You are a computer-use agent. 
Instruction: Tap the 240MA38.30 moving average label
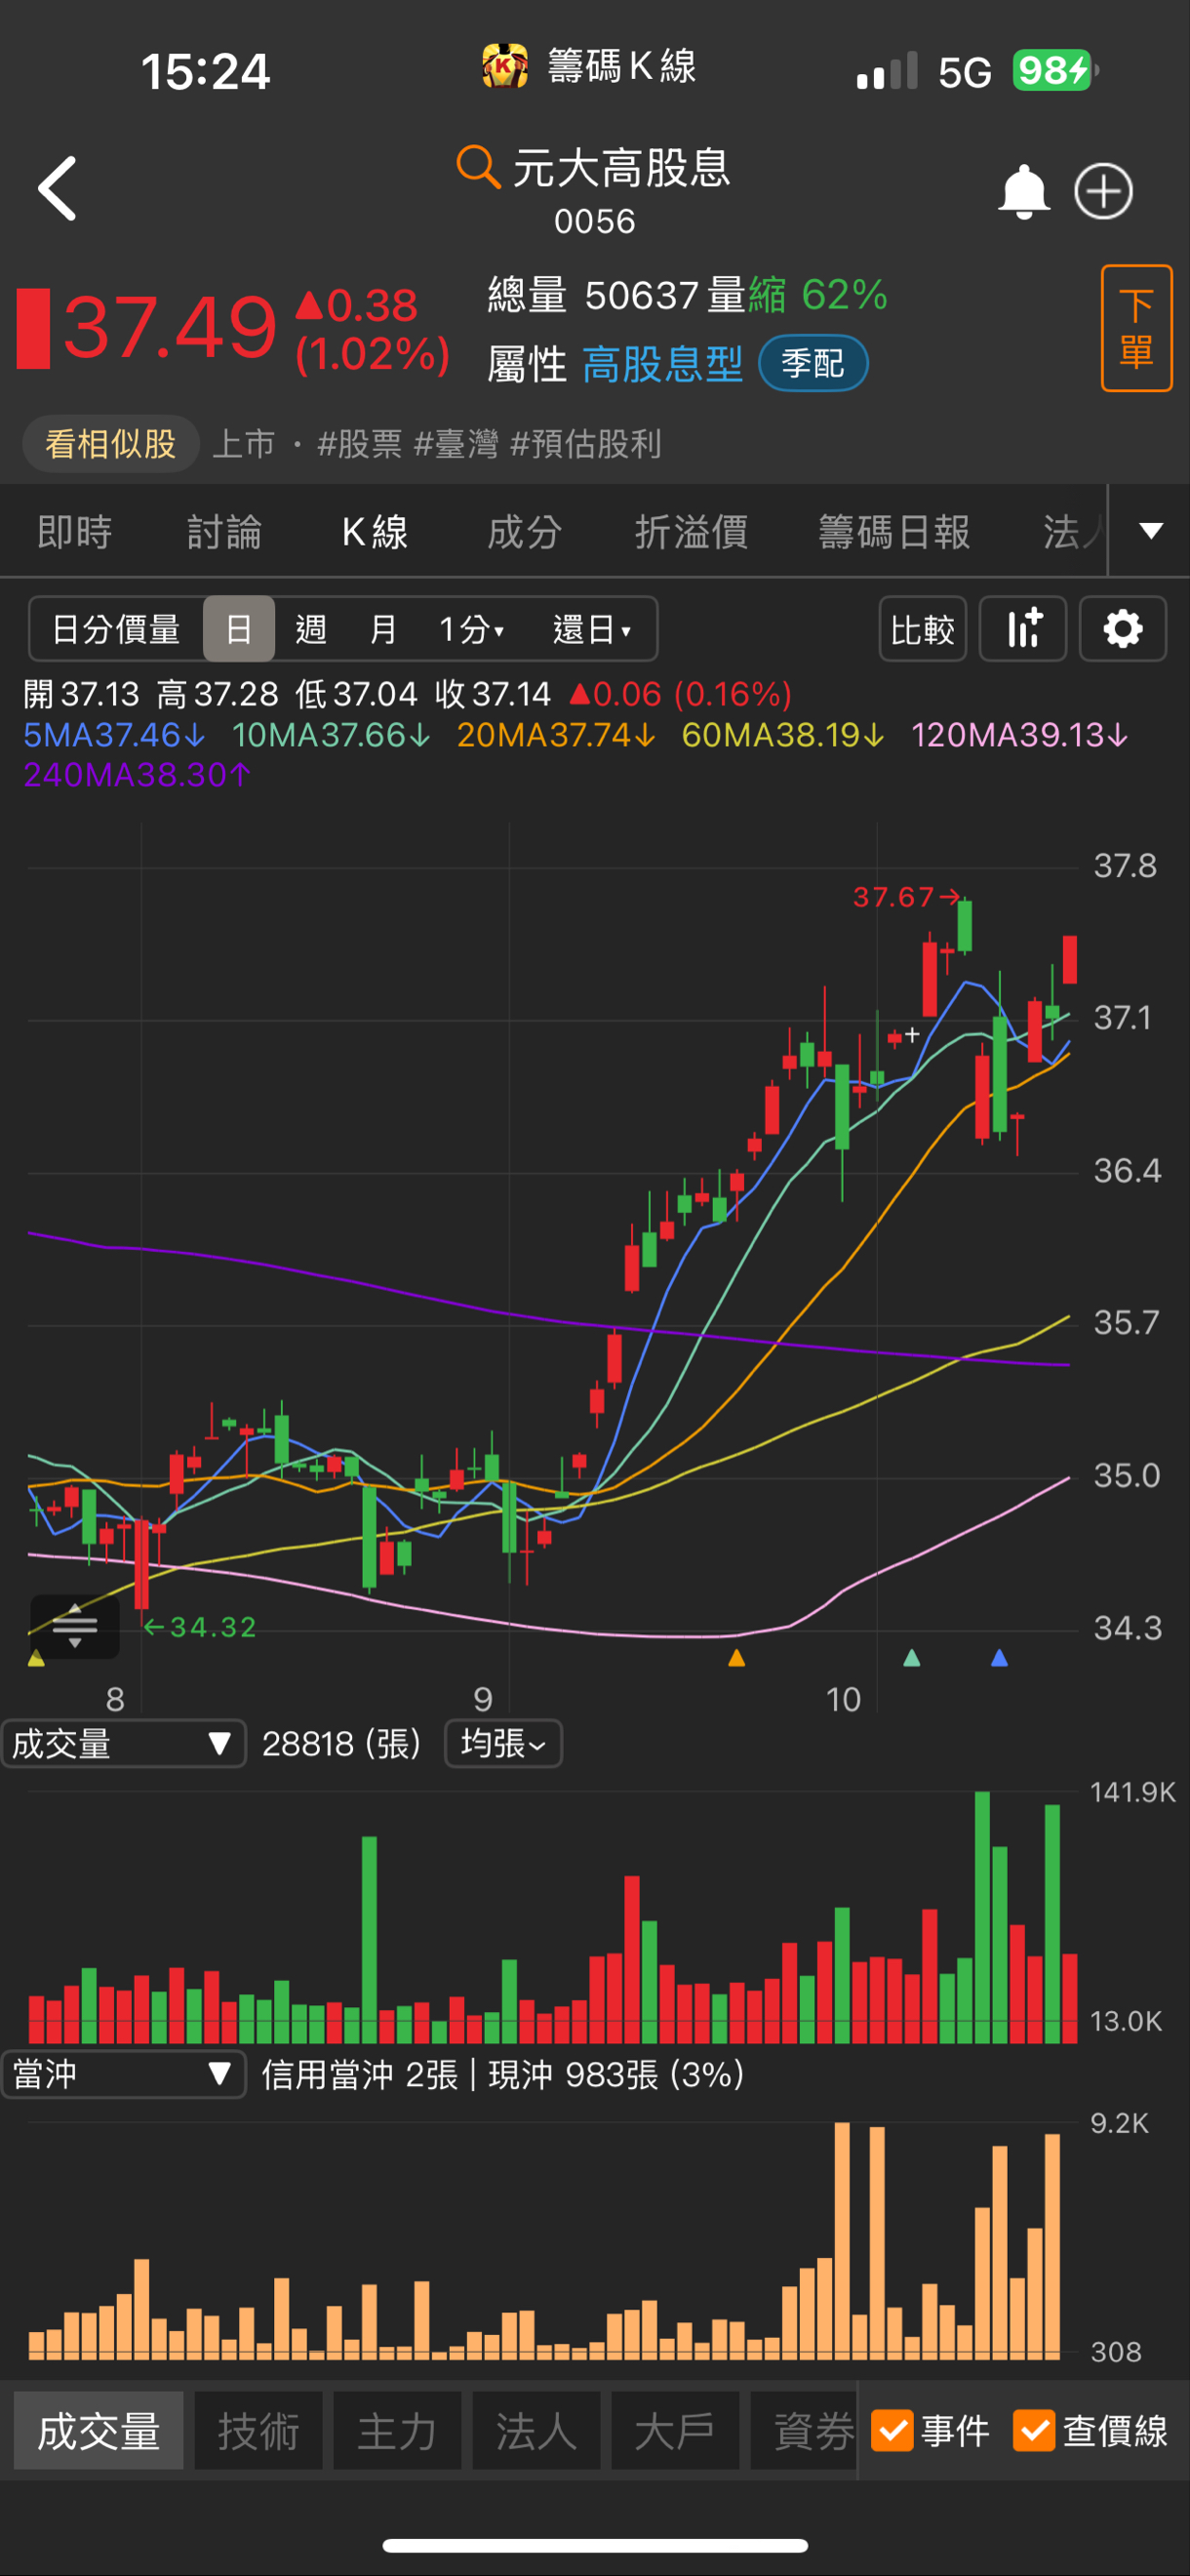click(x=137, y=775)
